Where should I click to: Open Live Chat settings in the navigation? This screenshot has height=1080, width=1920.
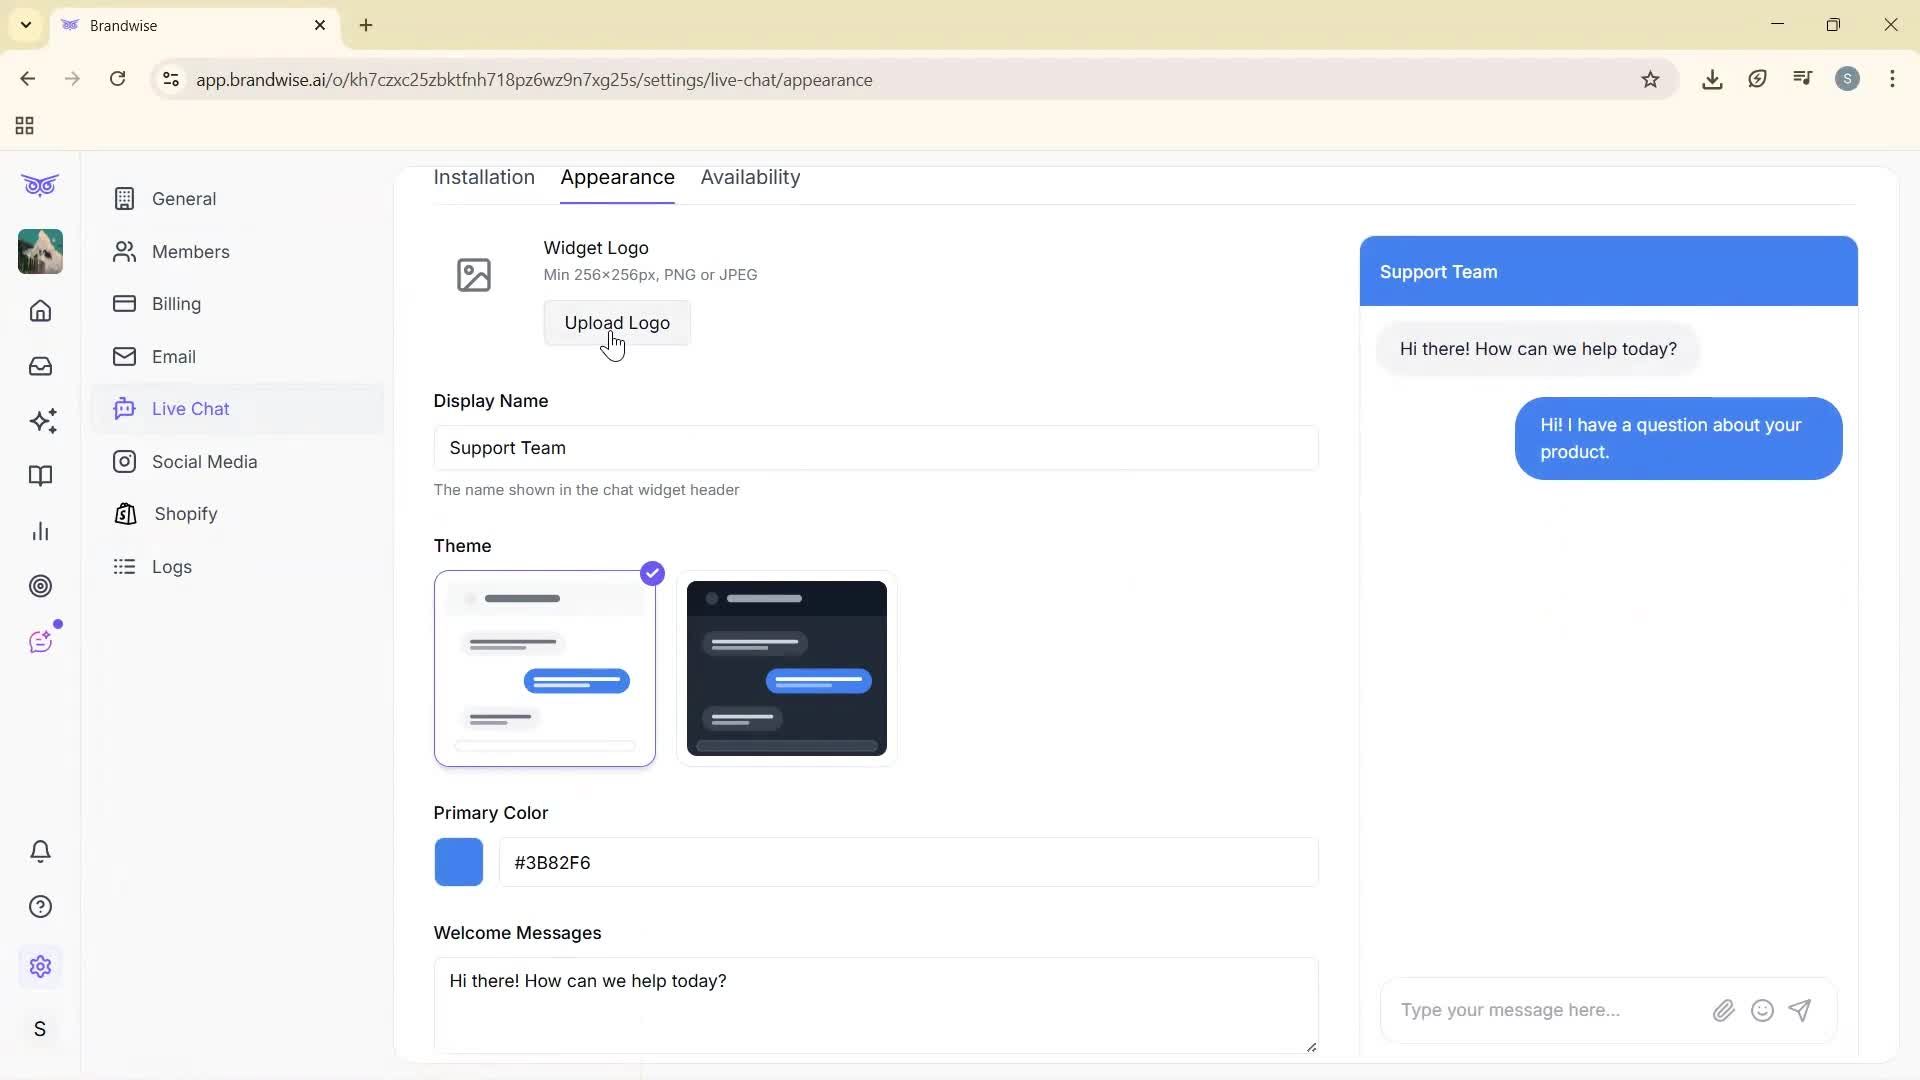(189, 408)
